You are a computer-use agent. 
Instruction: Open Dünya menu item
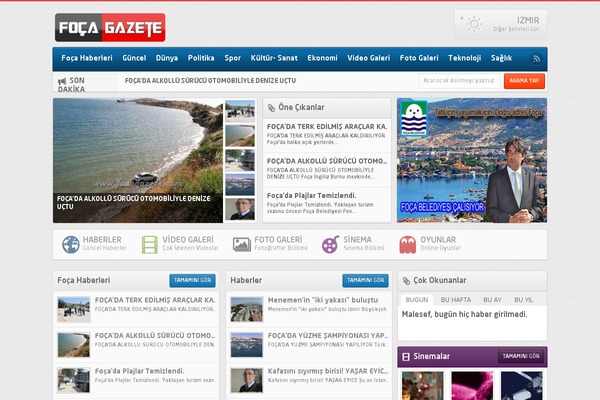point(166,58)
